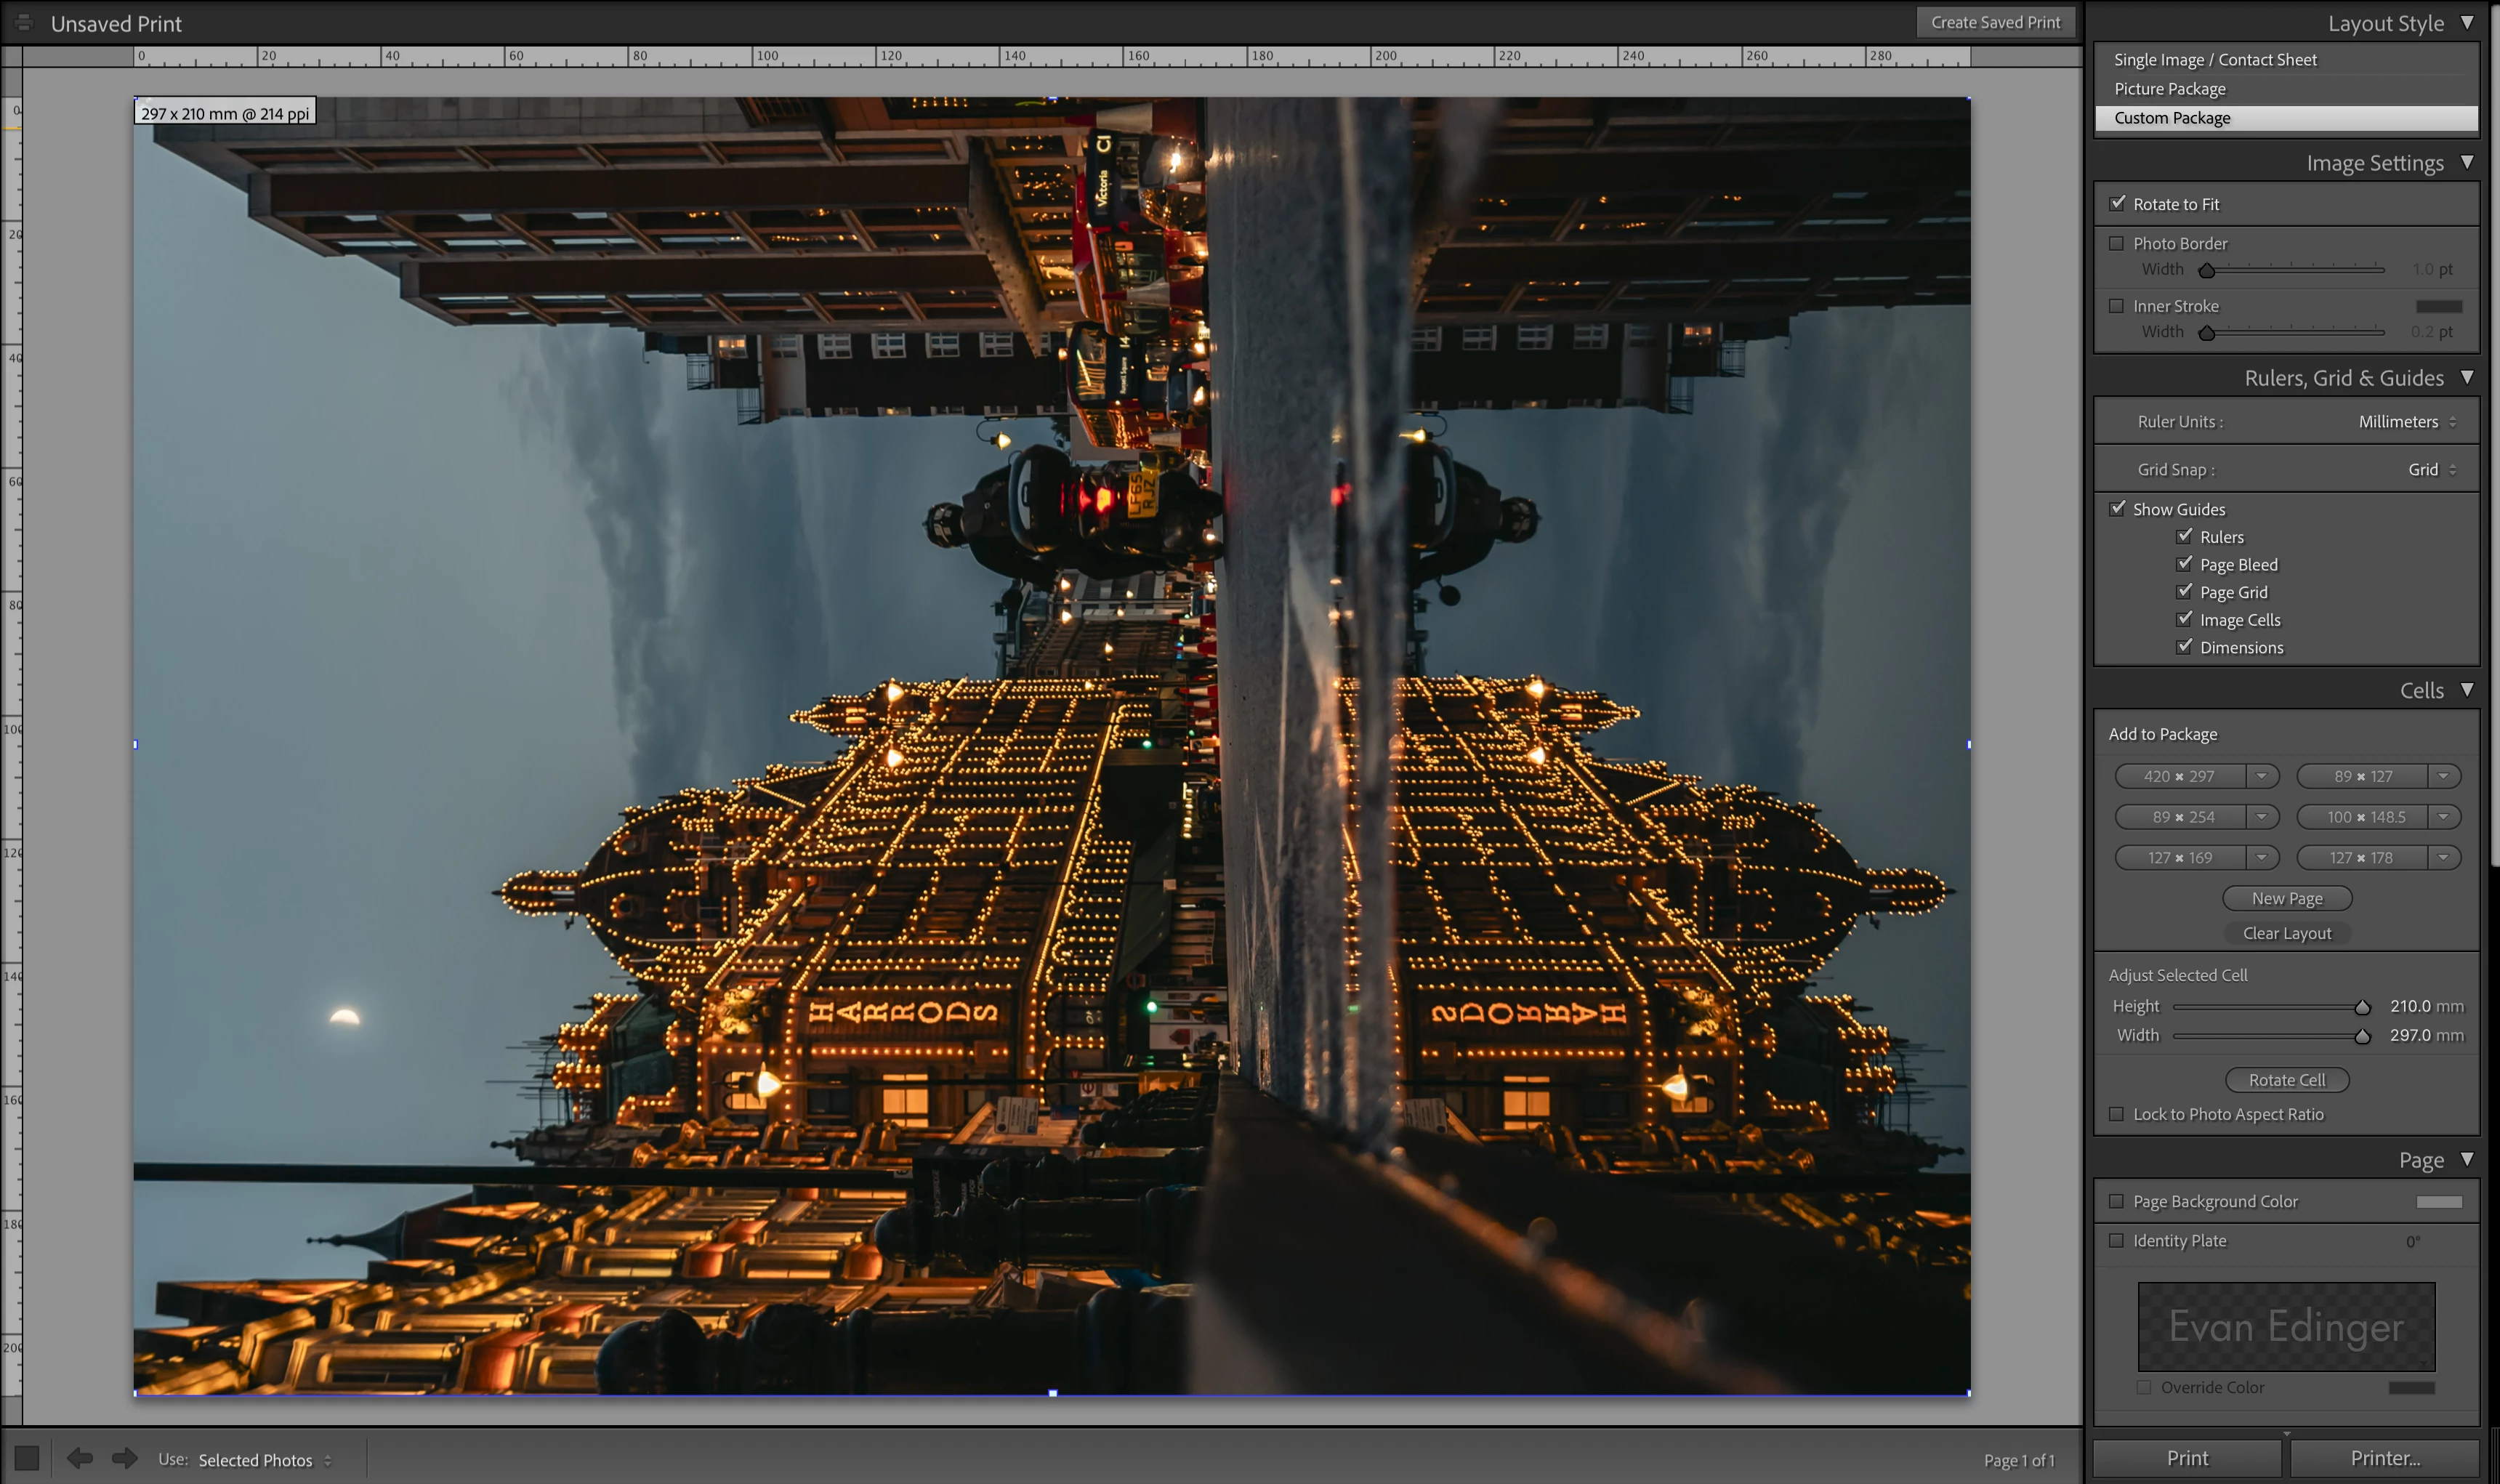
Task: Disable the Page Grid guide checkbox
Action: (x=2184, y=592)
